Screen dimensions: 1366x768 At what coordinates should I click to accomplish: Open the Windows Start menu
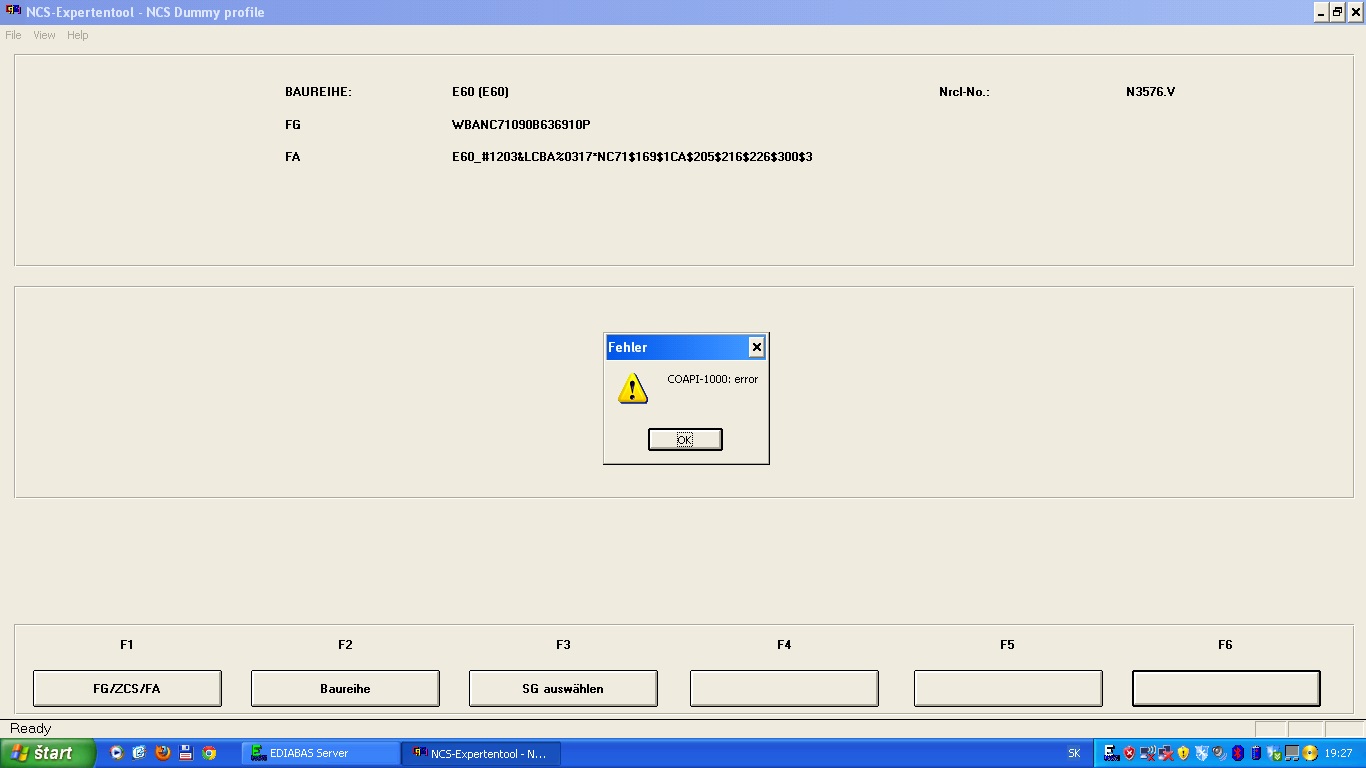coord(47,753)
